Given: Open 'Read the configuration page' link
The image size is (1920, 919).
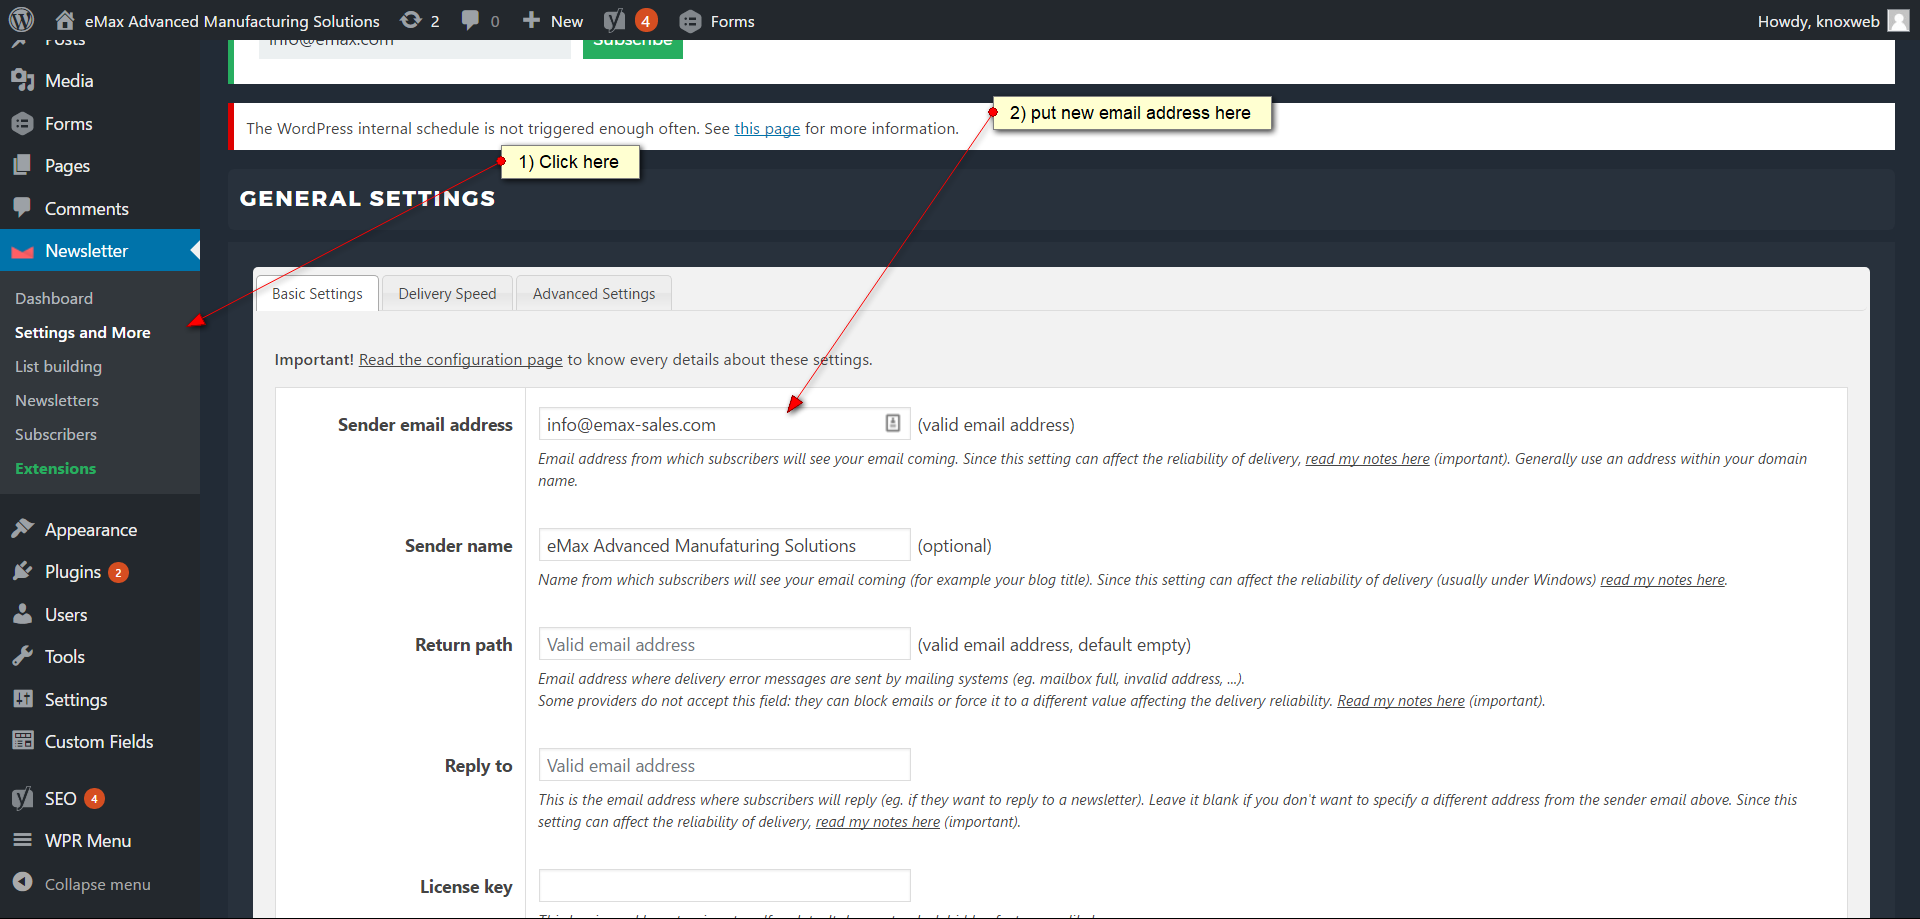Looking at the screenshot, I should click(x=461, y=359).
